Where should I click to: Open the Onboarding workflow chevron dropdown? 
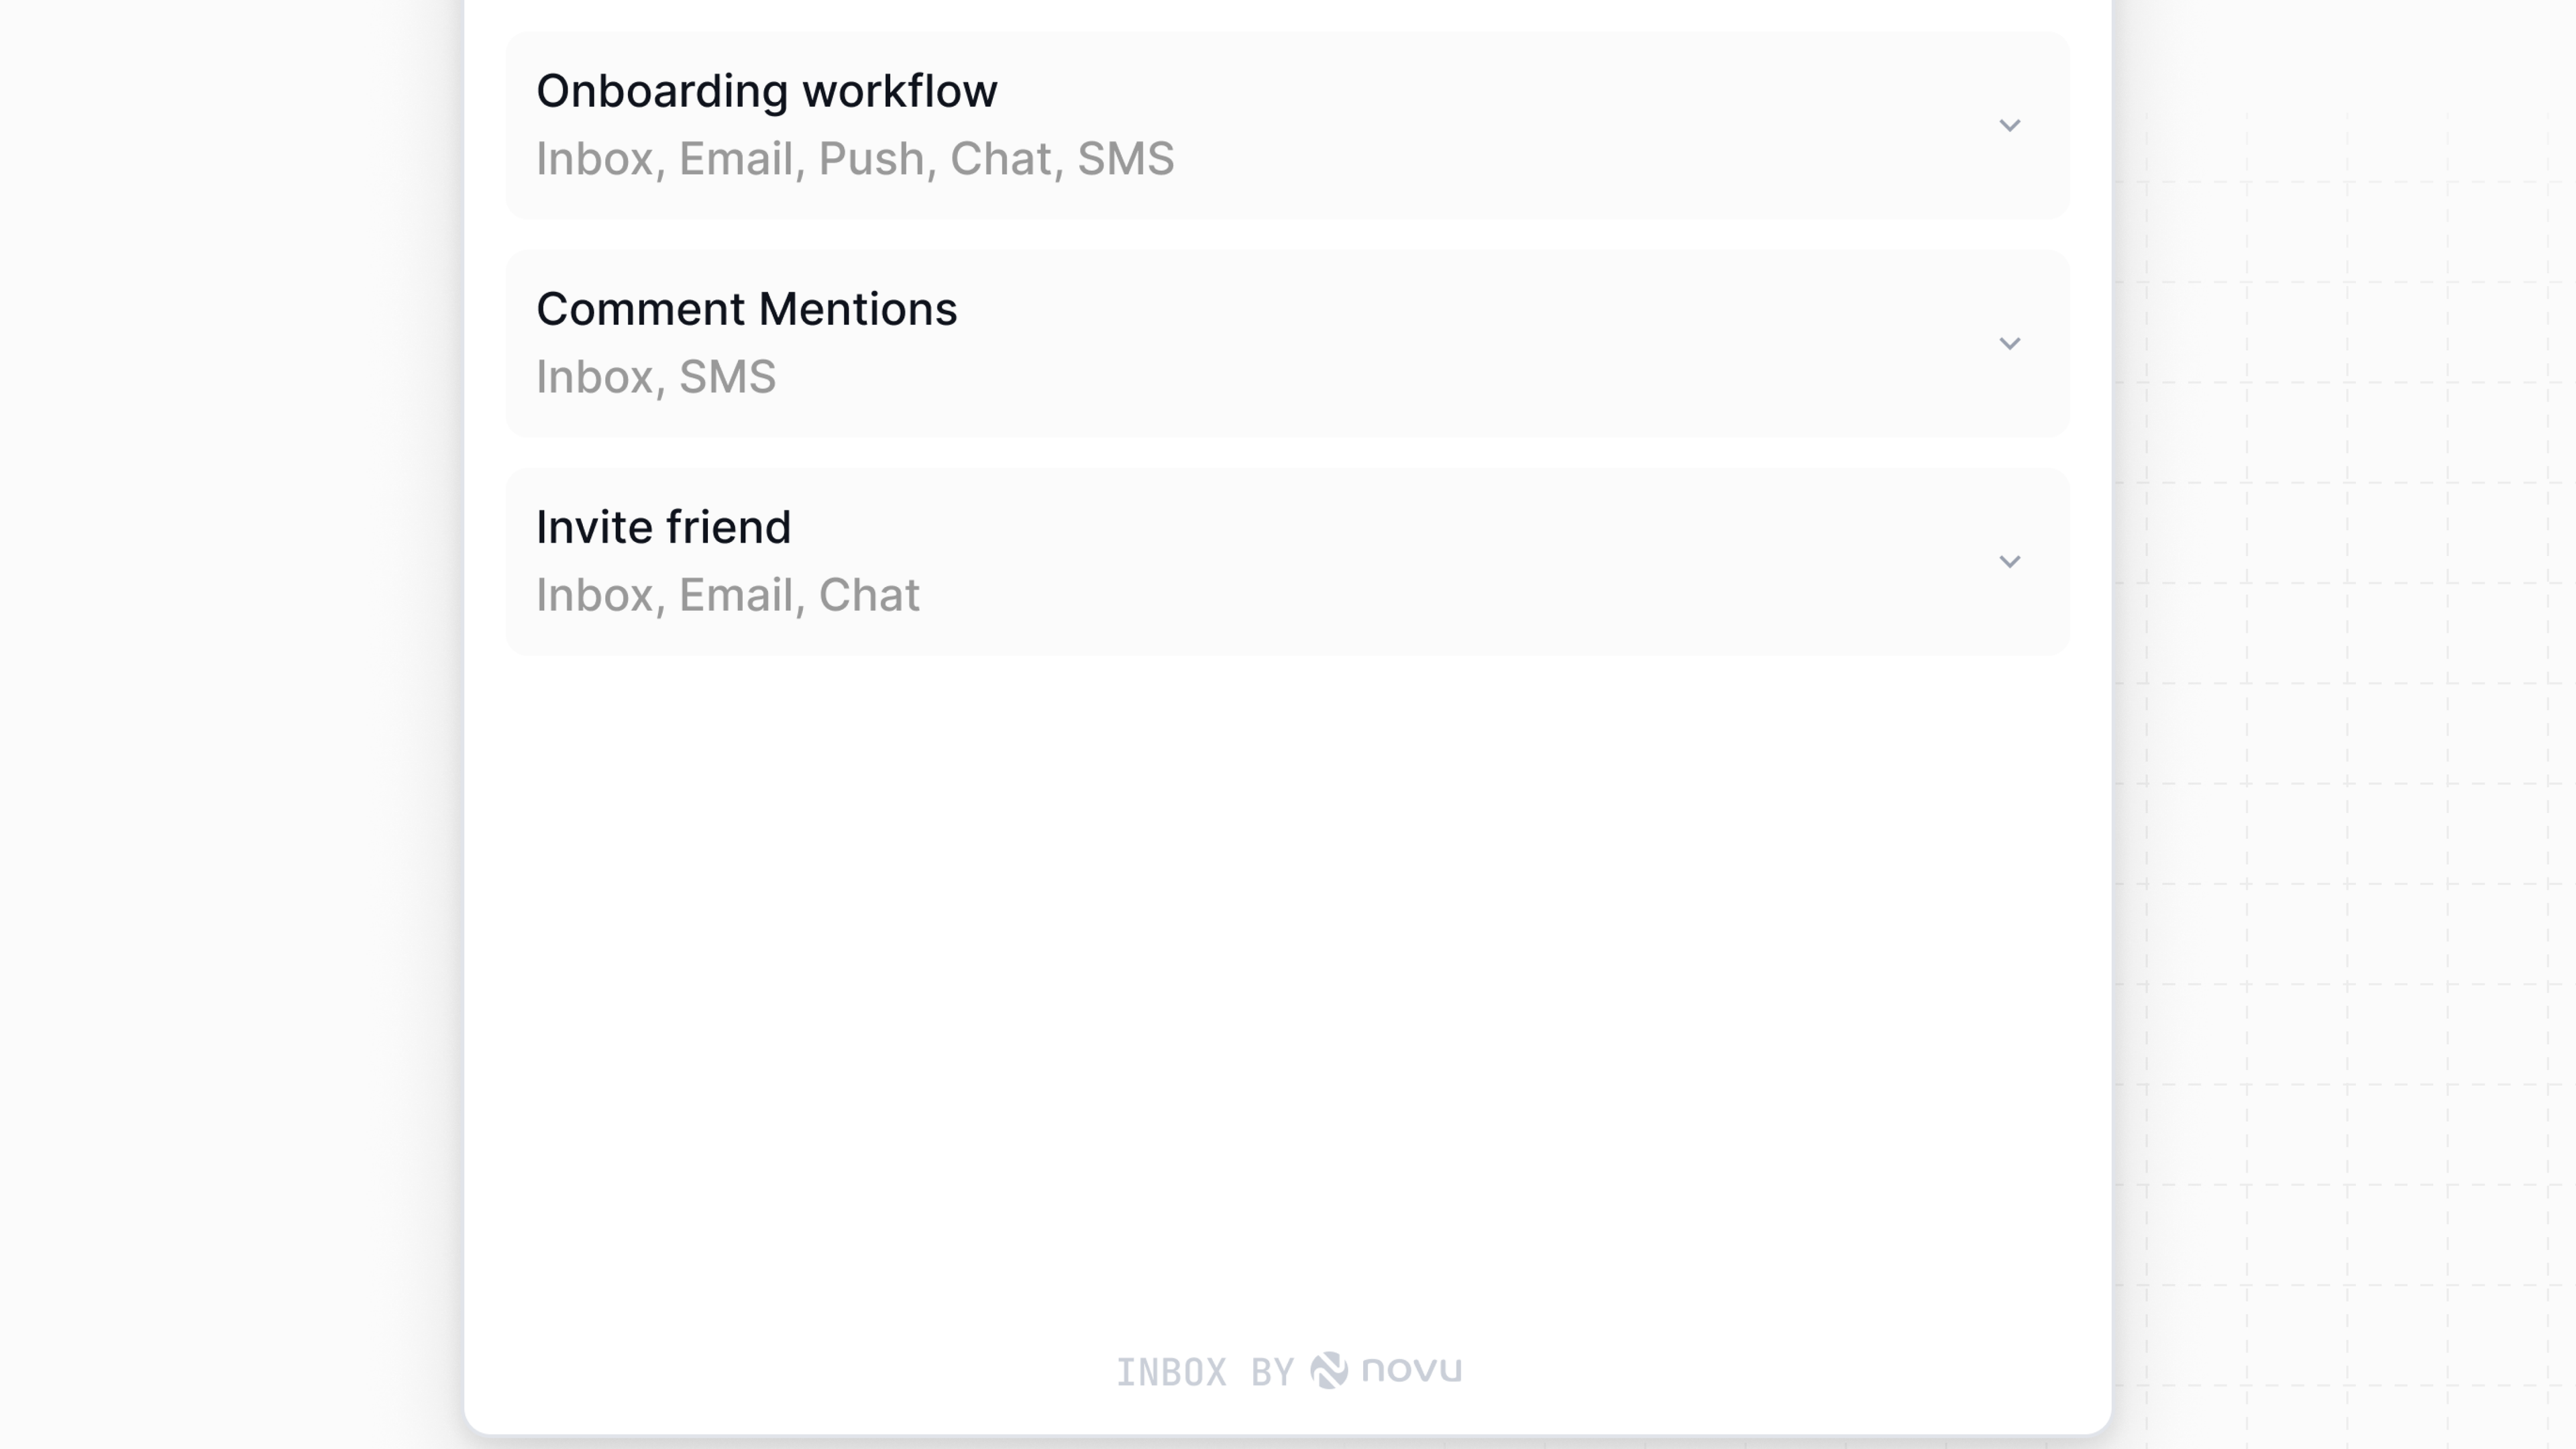tap(2011, 126)
